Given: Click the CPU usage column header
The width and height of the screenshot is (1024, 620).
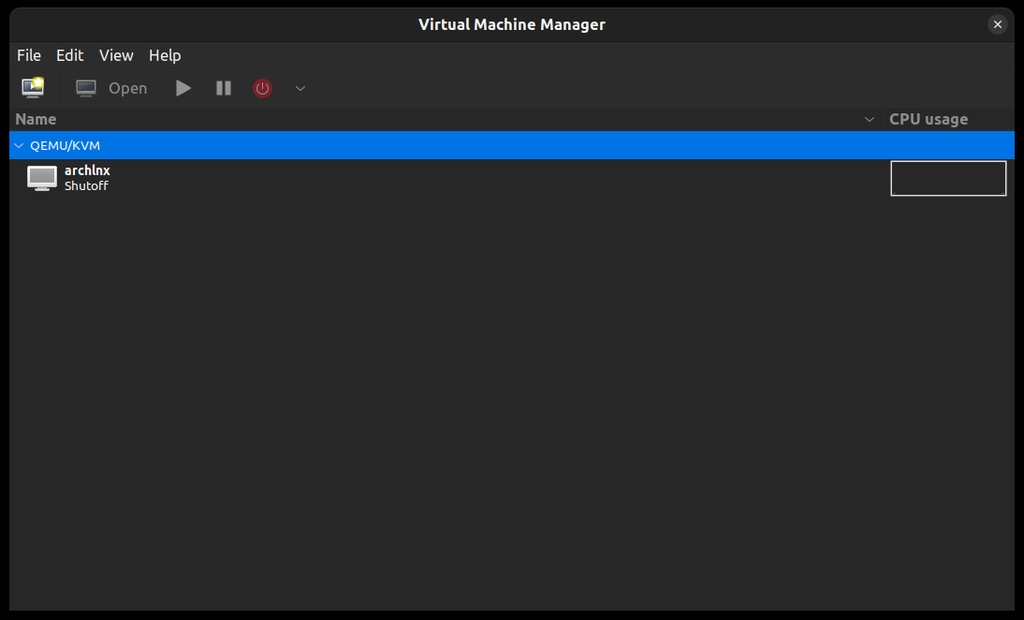Looking at the screenshot, I should click(928, 119).
